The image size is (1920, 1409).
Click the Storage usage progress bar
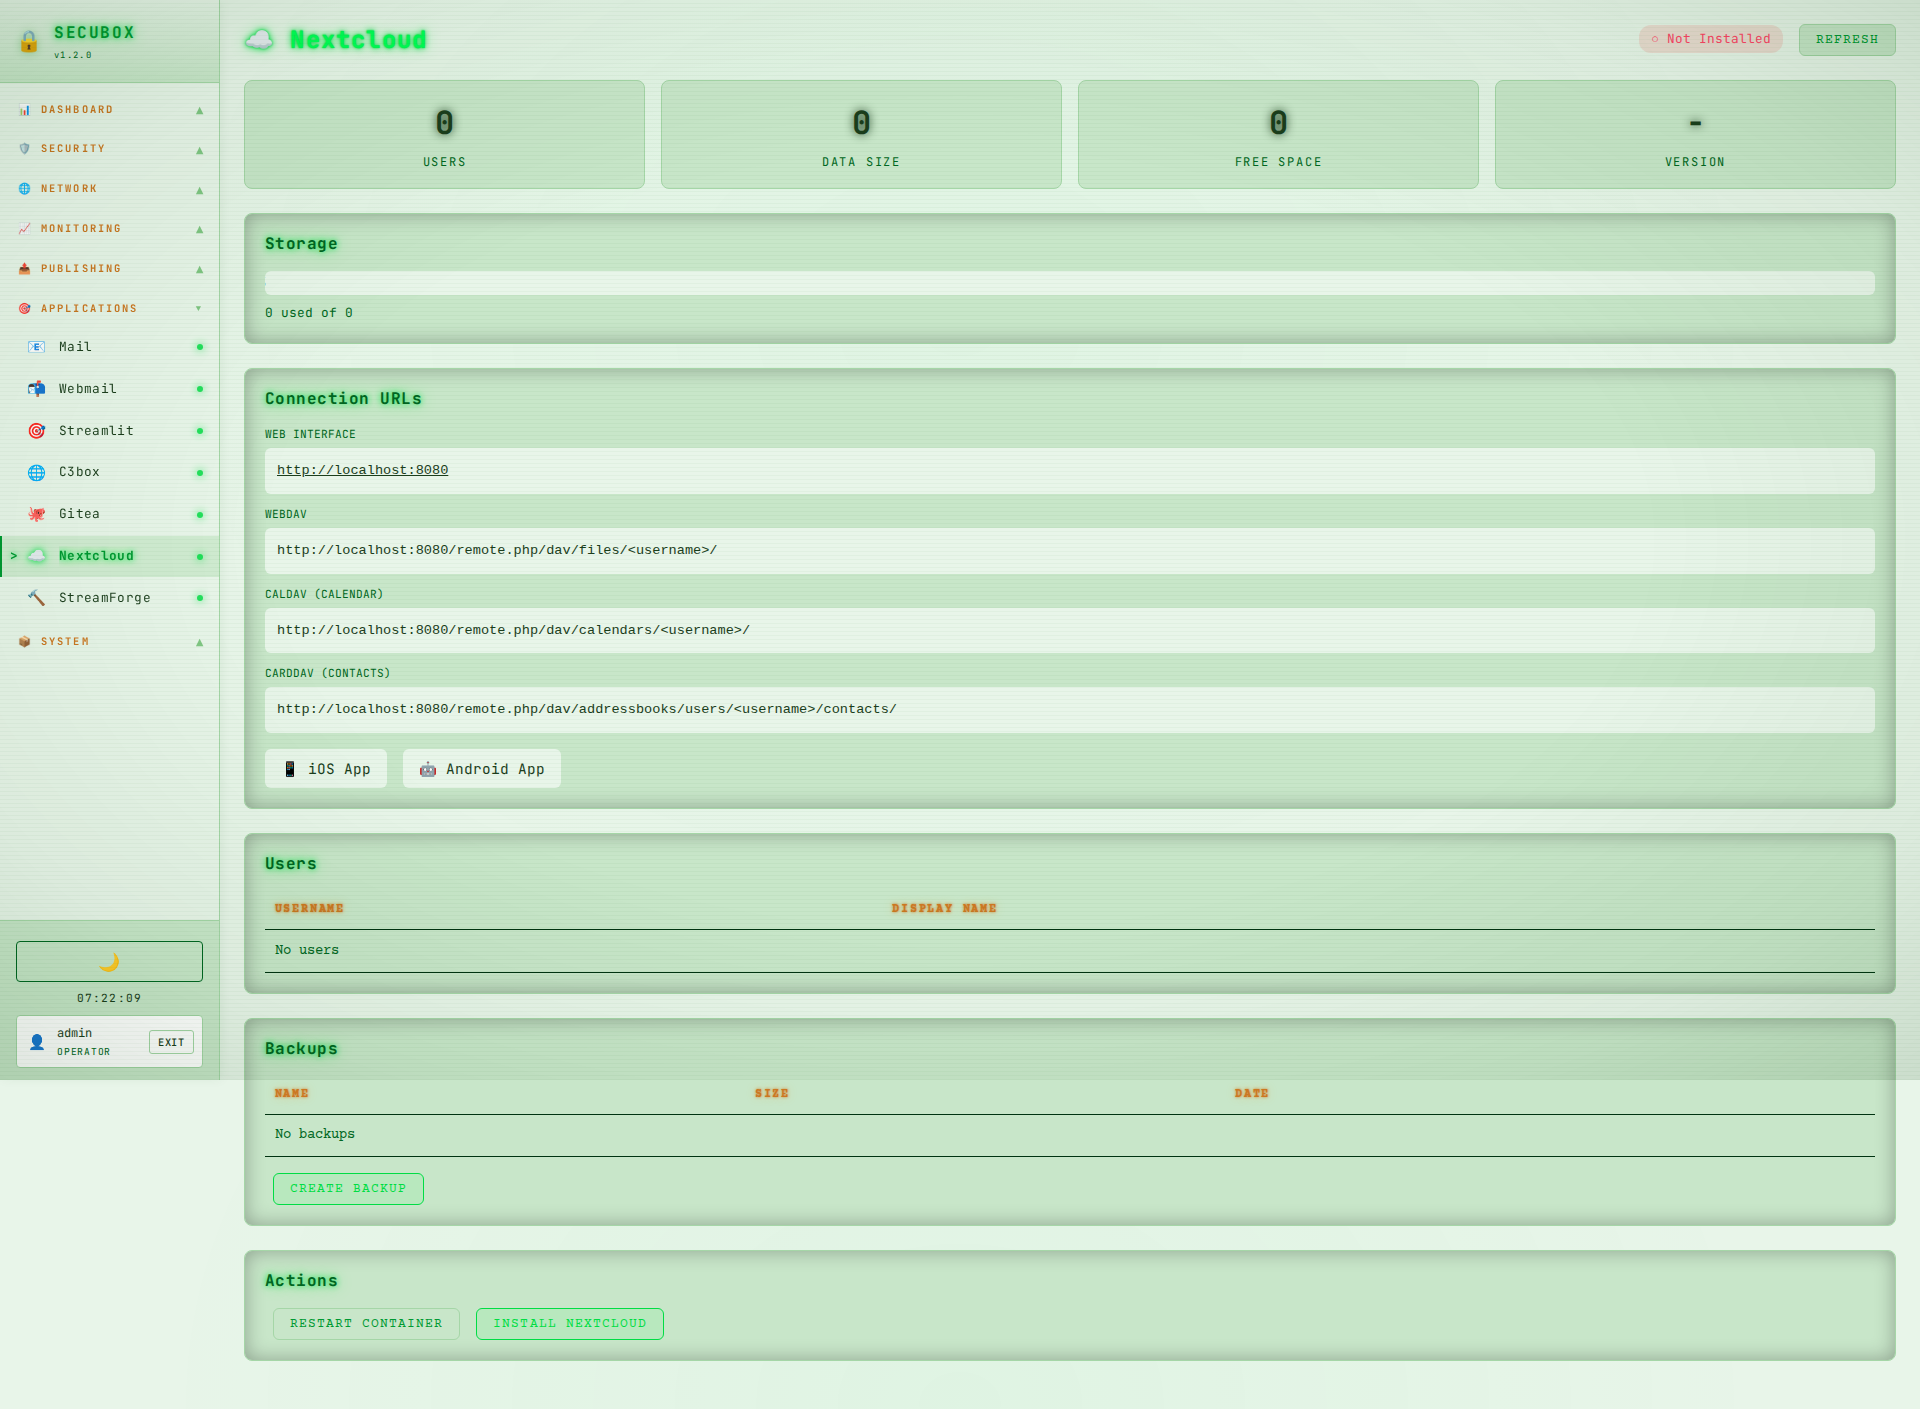[1069, 283]
